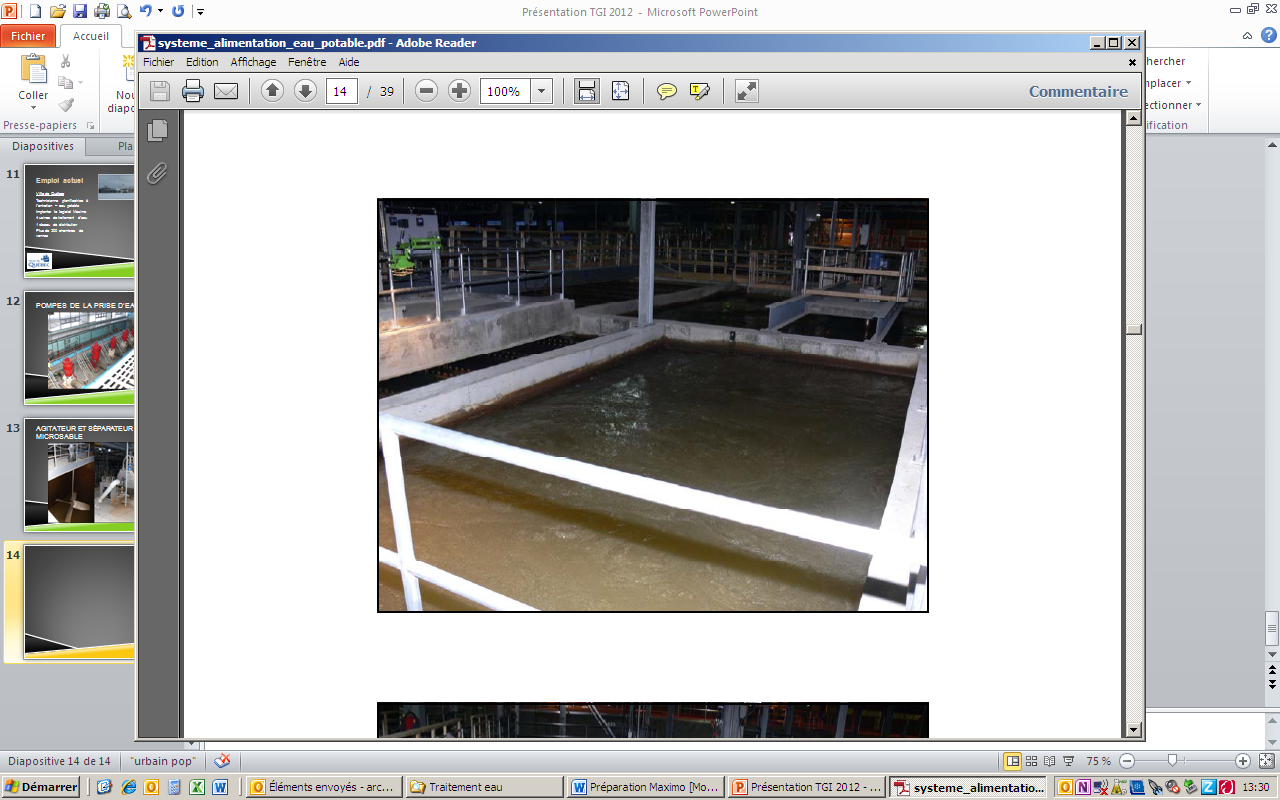
Task: Open Fichier menu in Adobe Reader
Action: 158,62
